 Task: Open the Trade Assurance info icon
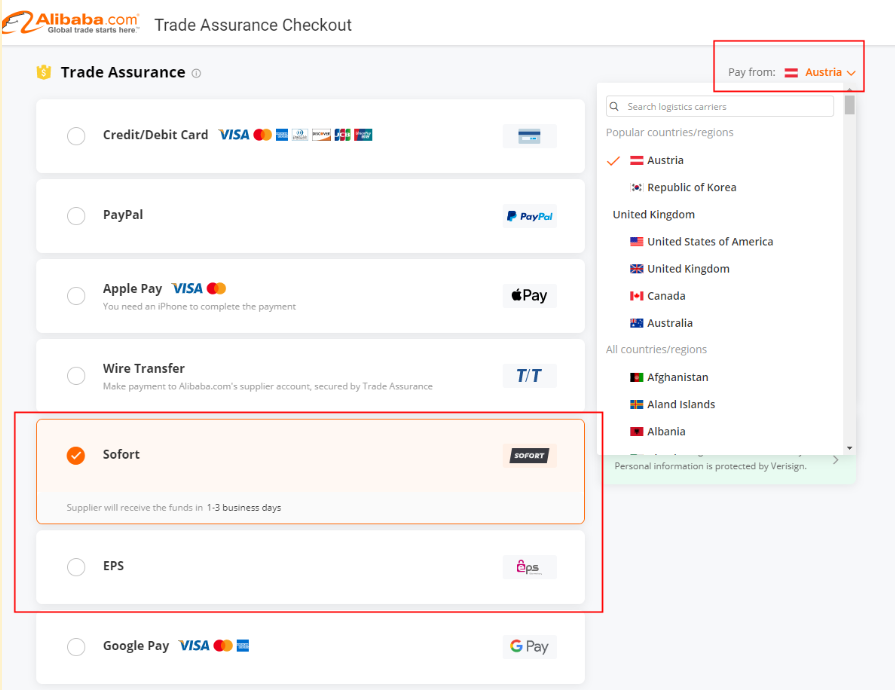(196, 73)
